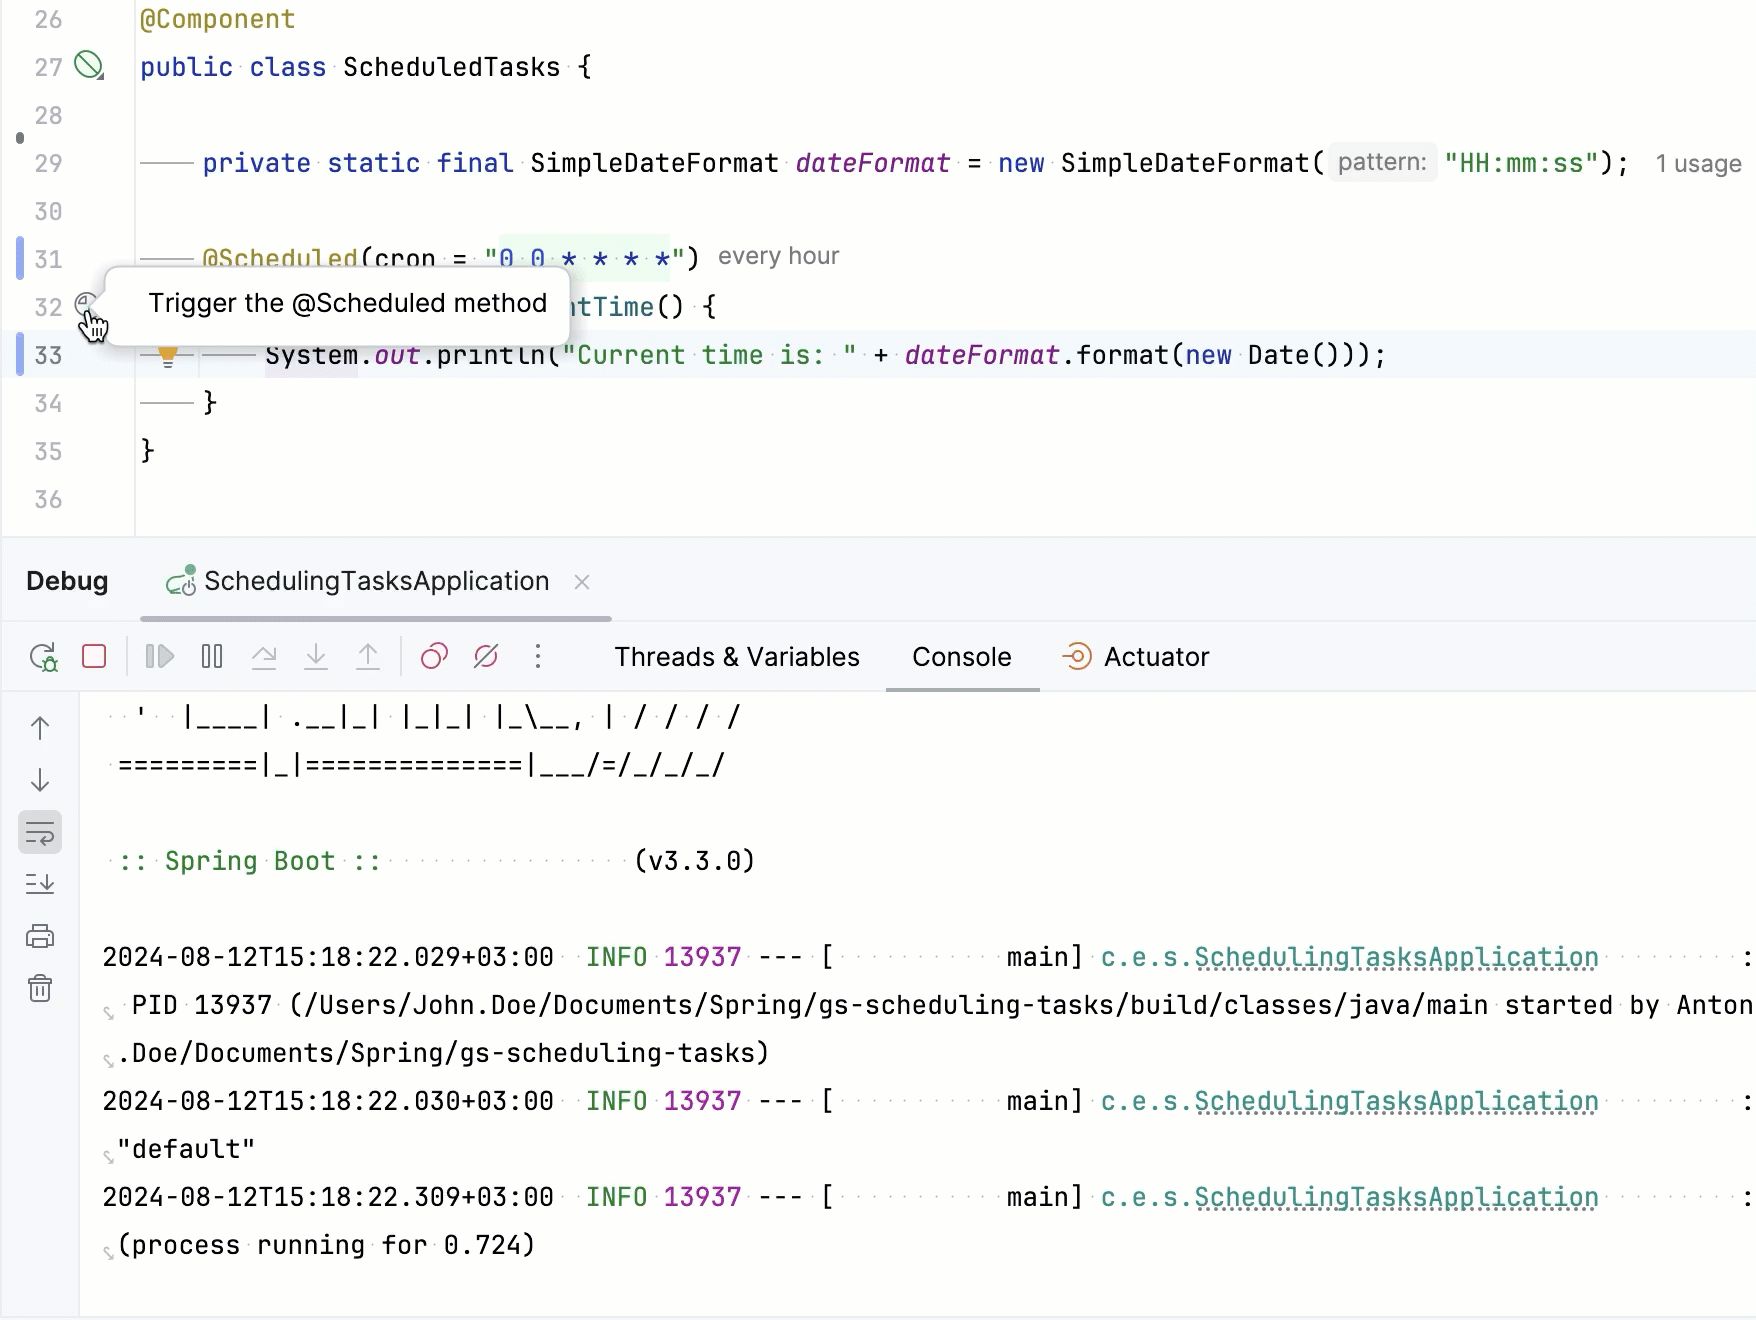Image resolution: width=1756 pixels, height=1320 pixels.
Task: Step out of the current method
Action: click(x=368, y=657)
